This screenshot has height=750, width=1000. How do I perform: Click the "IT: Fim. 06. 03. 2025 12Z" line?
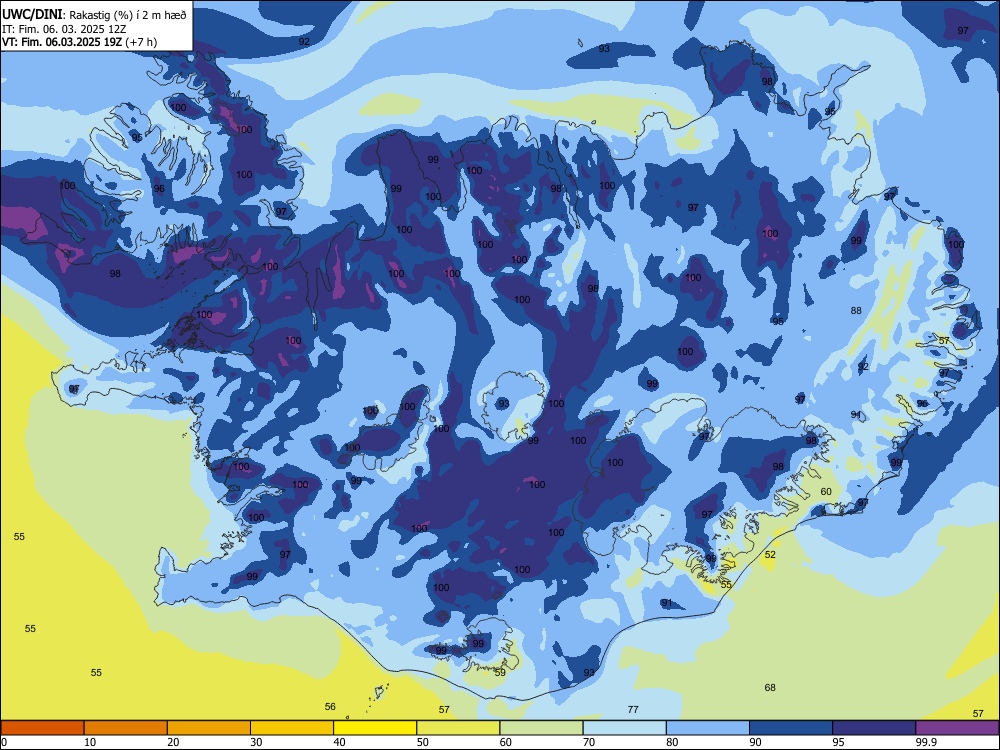[x=64, y=29]
